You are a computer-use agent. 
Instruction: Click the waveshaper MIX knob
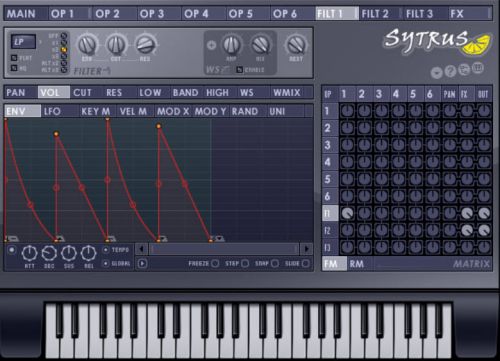click(x=261, y=45)
